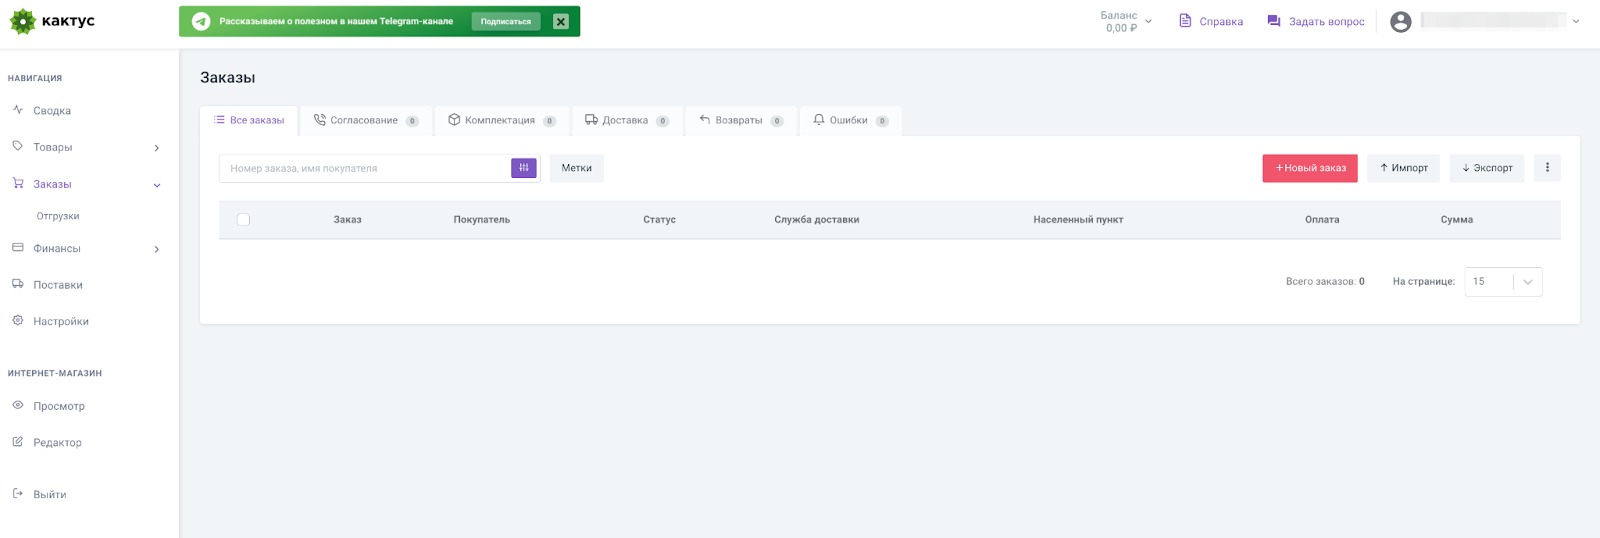Screen dimensions: 1600x538
Task: Click the Экспорт button
Action: pos(1486,168)
